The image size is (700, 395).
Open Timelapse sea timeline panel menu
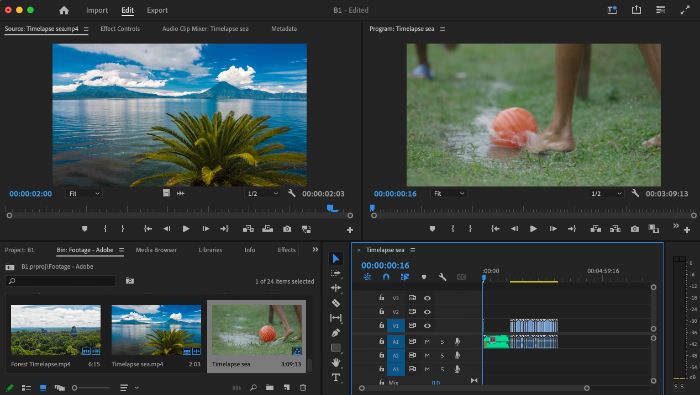412,250
